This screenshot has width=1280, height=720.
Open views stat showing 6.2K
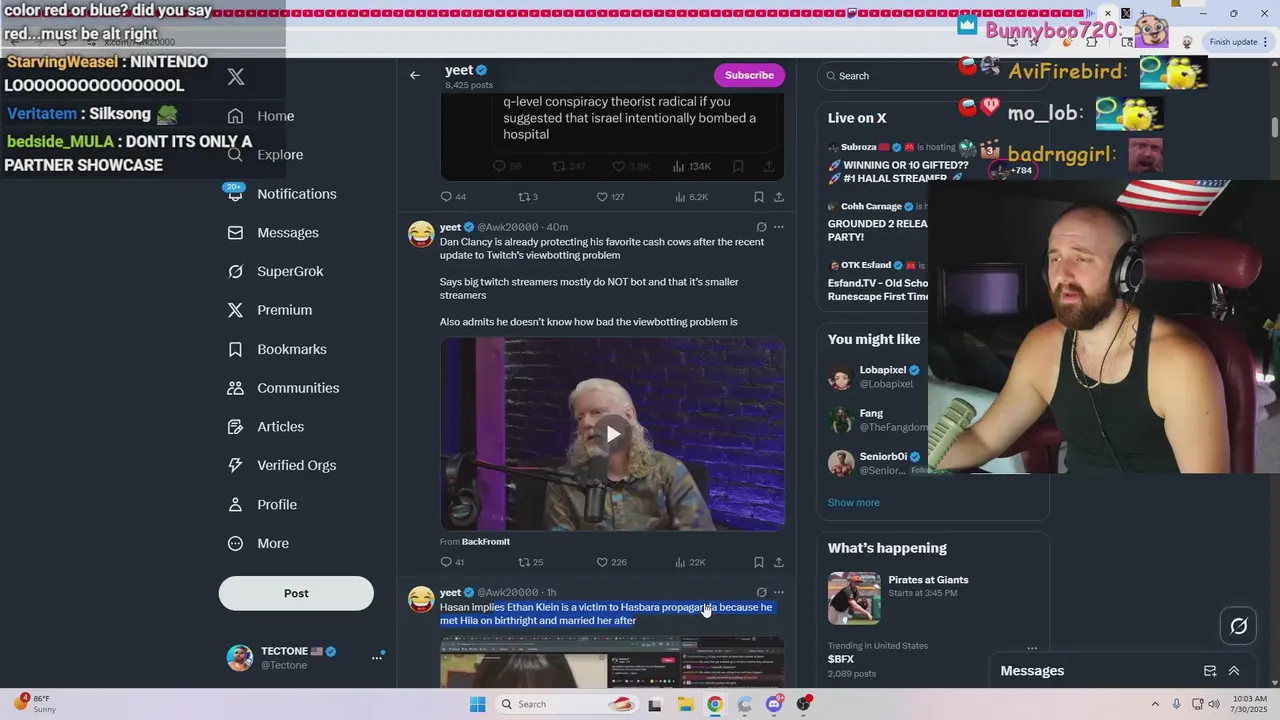tap(691, 197)
